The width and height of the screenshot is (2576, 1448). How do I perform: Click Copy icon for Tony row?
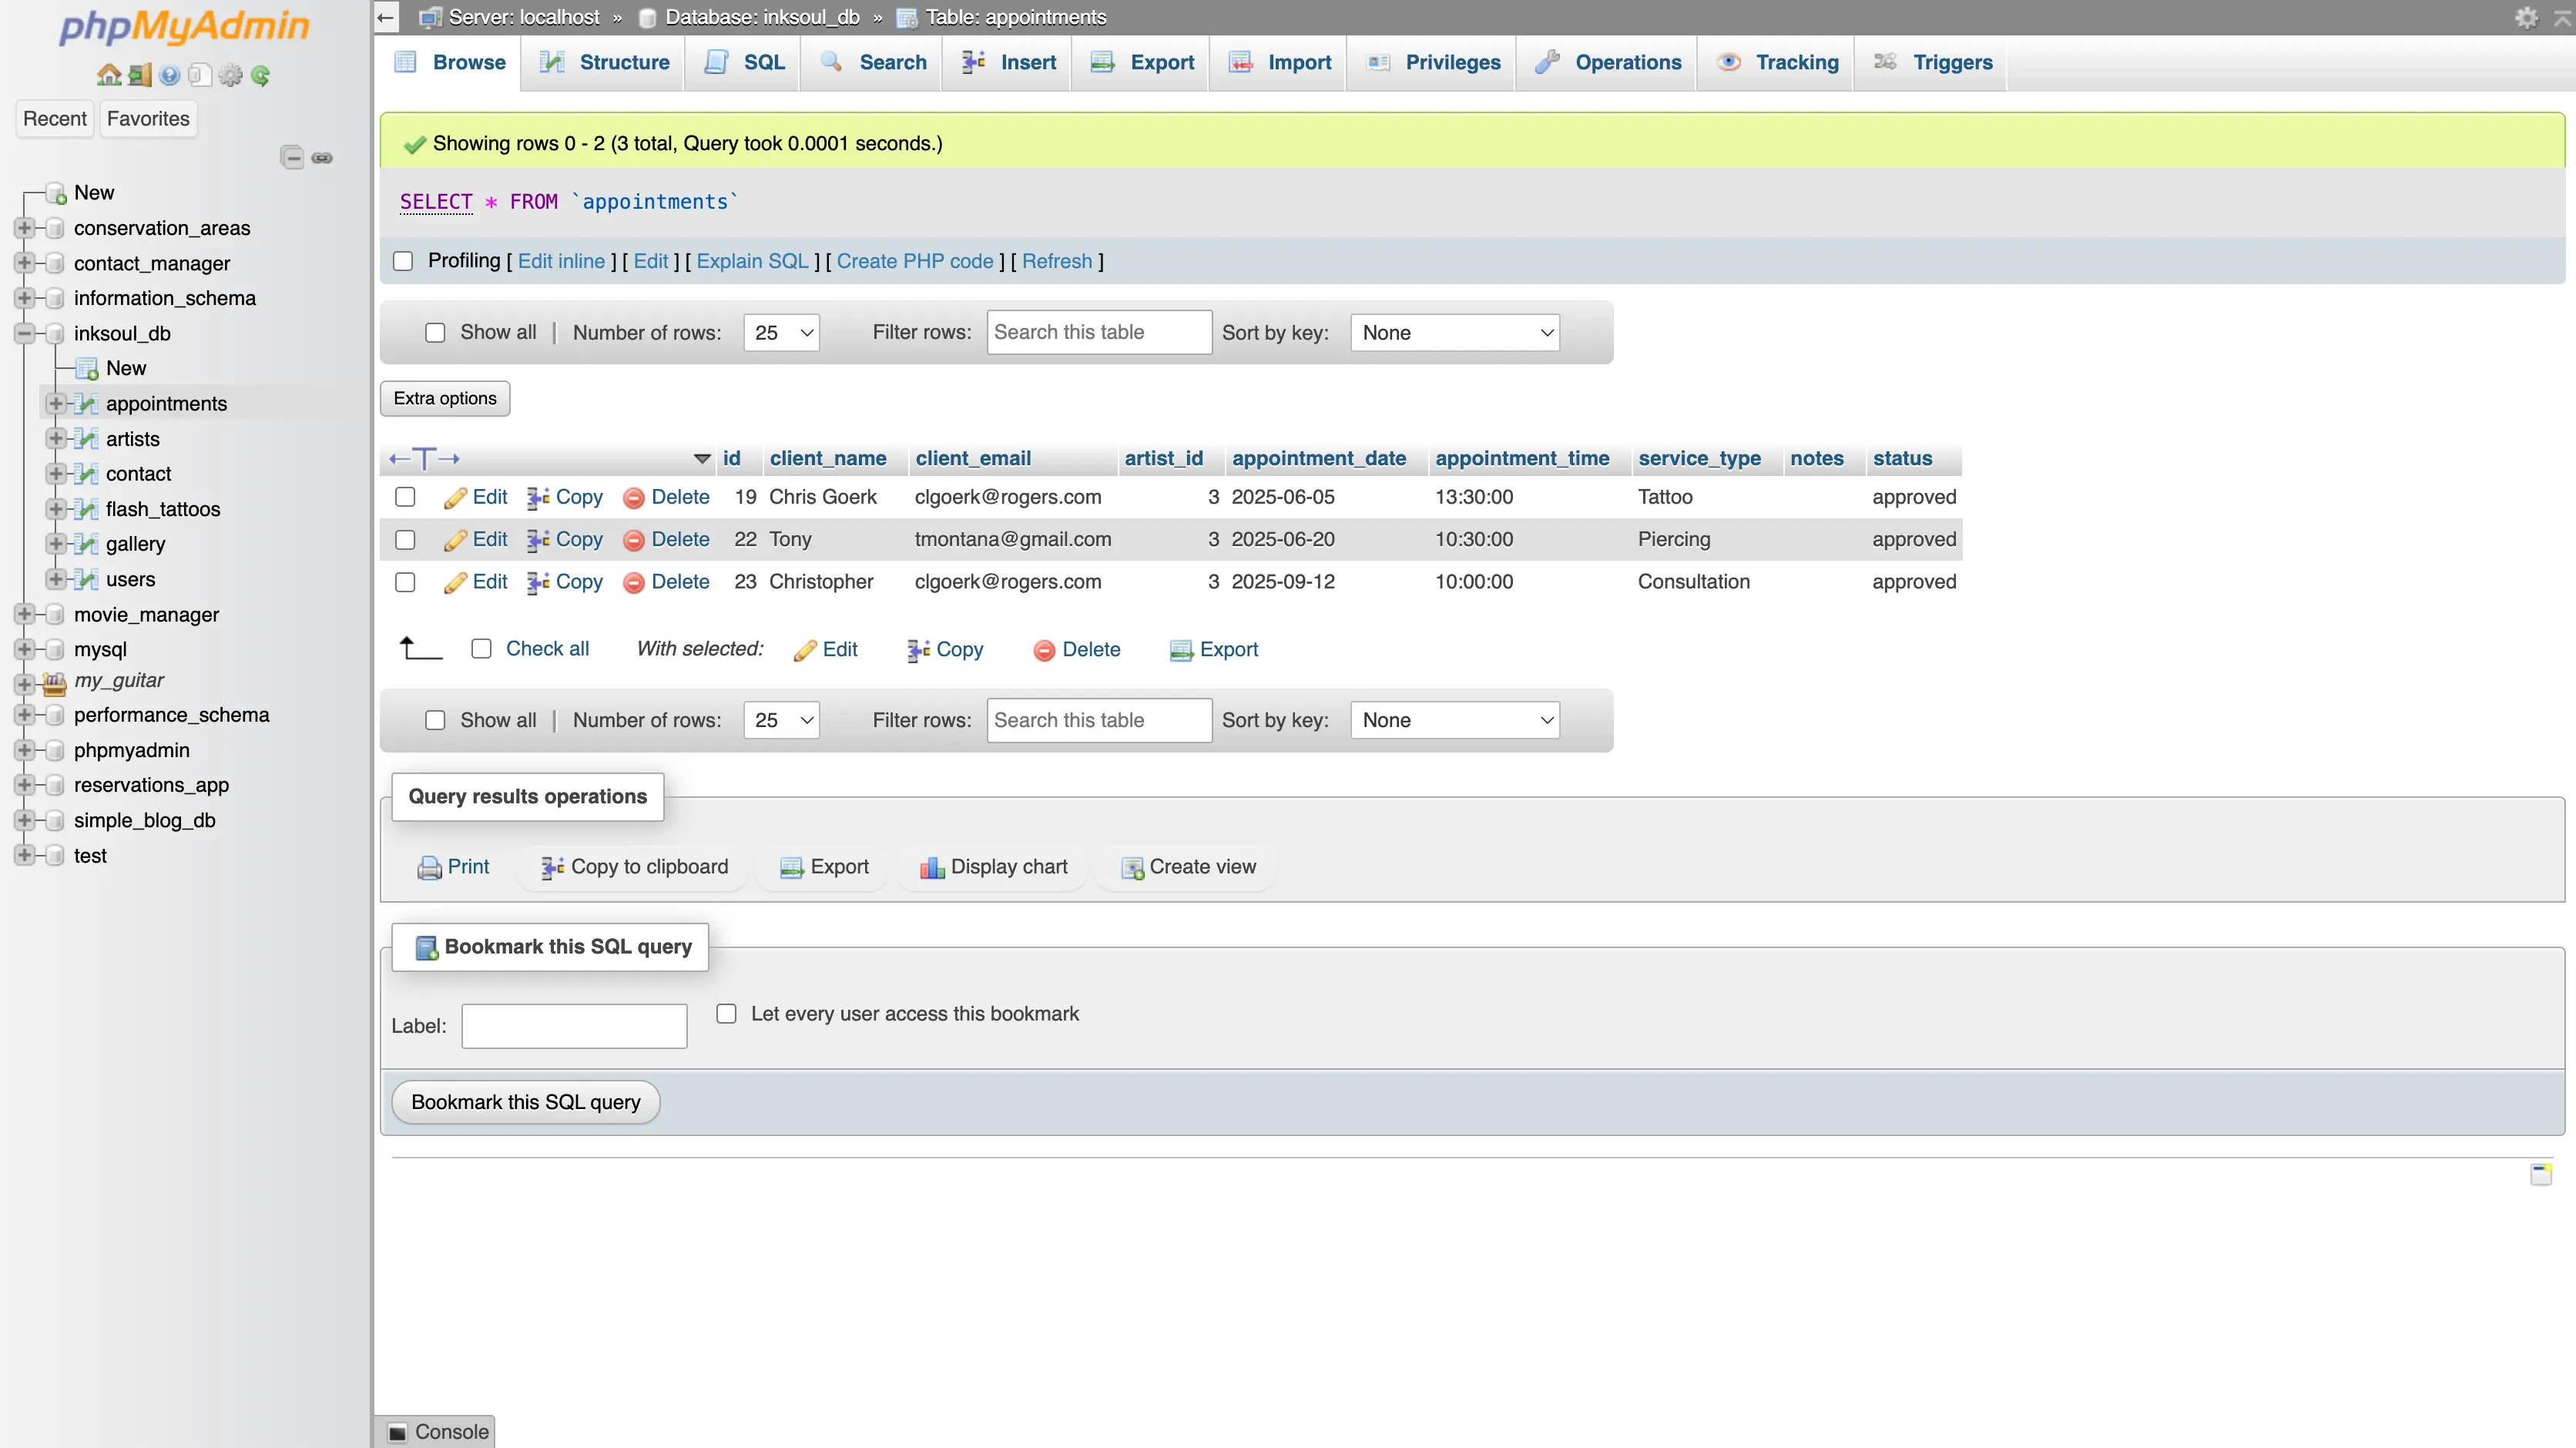538,540
